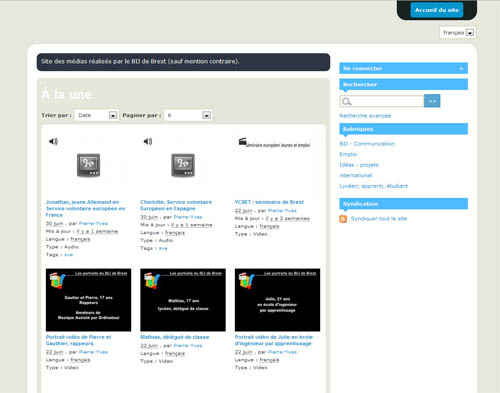Click the sve tag under Jonathan item
Image resolution: width=500 pixels, height=393 pixels.
click(x=68, y=255)
